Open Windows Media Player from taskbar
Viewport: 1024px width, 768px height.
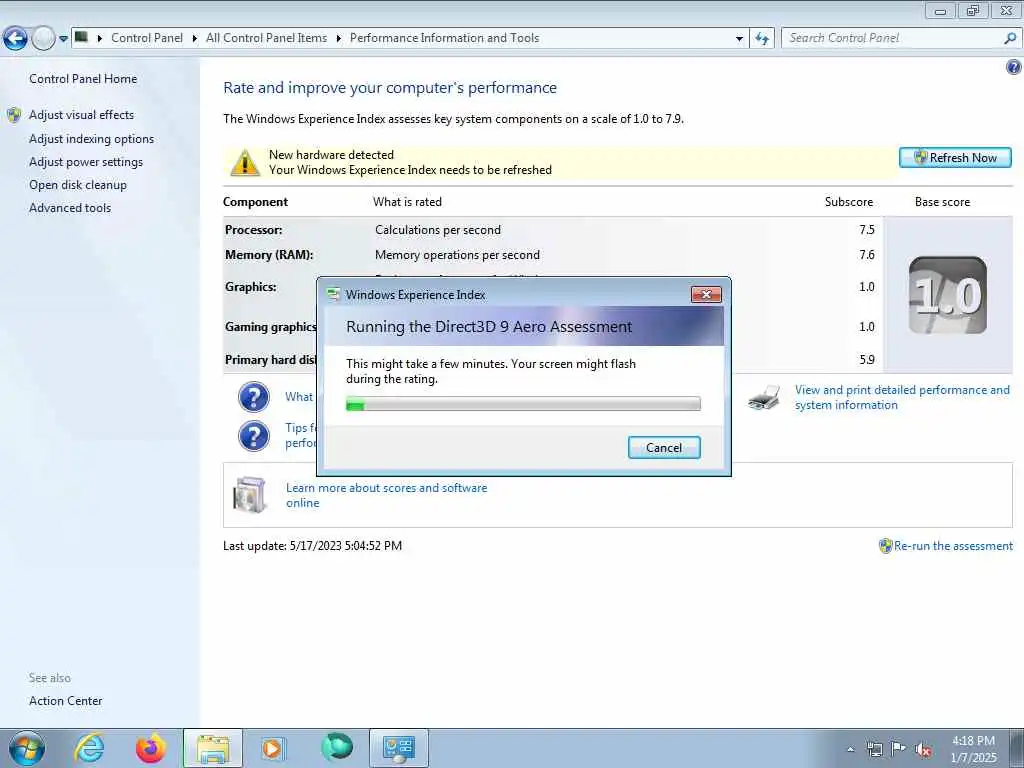click(272, 748)
